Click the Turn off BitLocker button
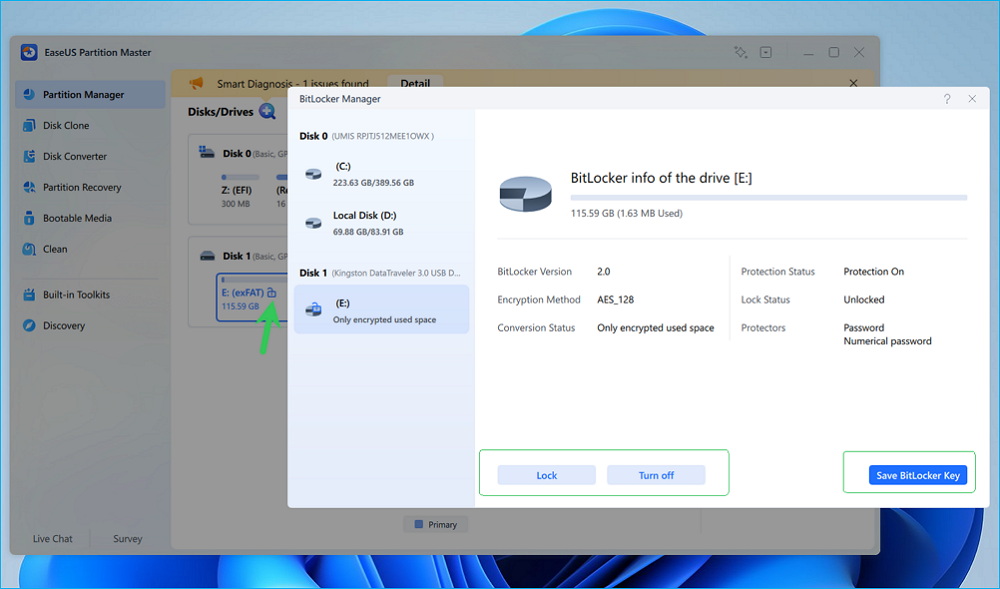1000x589 pixels. click(x=656, y=475)
